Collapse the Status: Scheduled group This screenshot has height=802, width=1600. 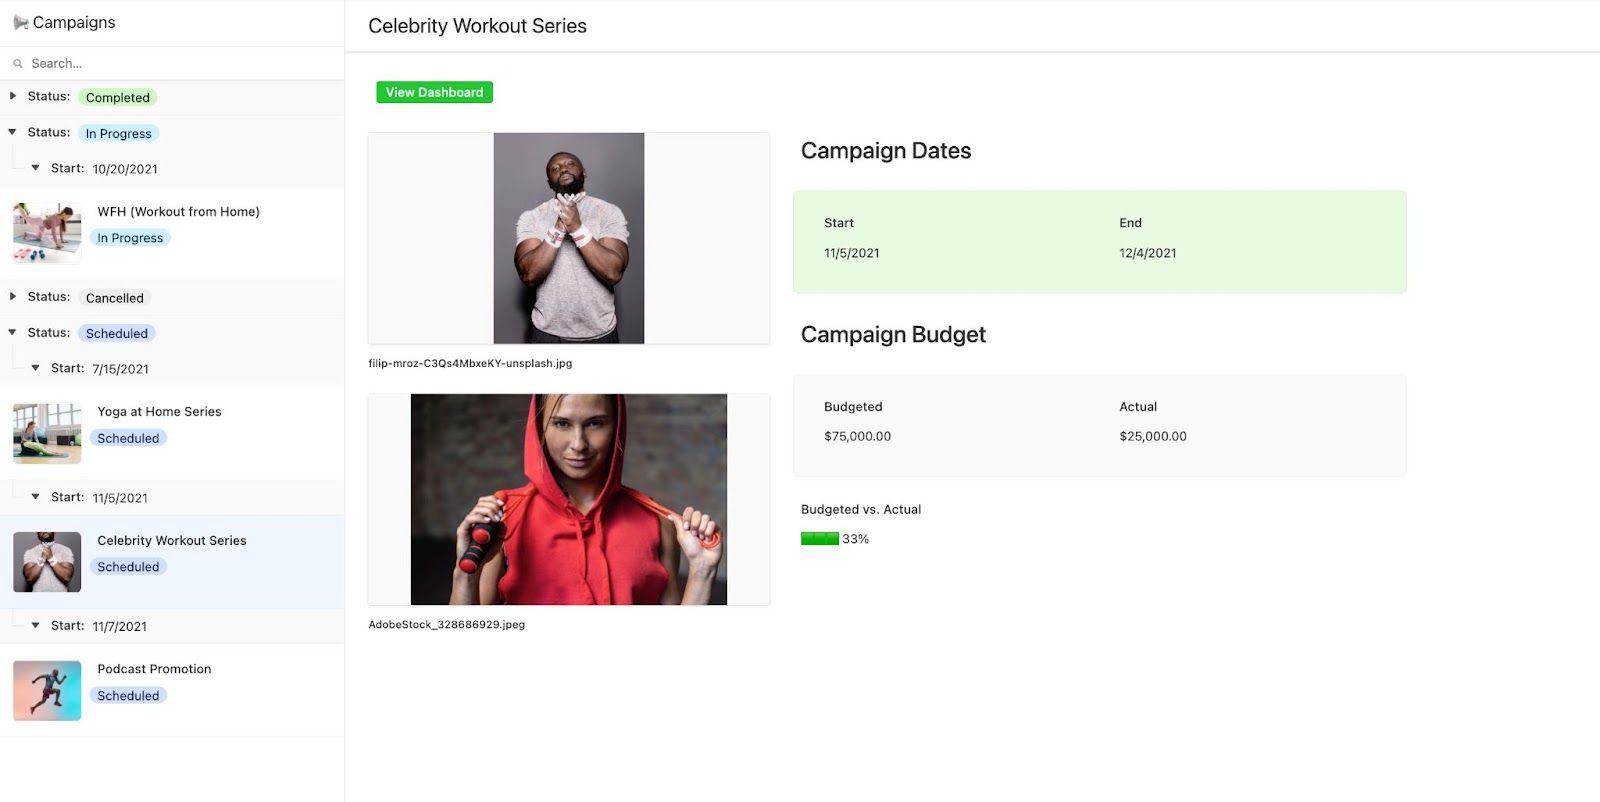coord(13,332)
